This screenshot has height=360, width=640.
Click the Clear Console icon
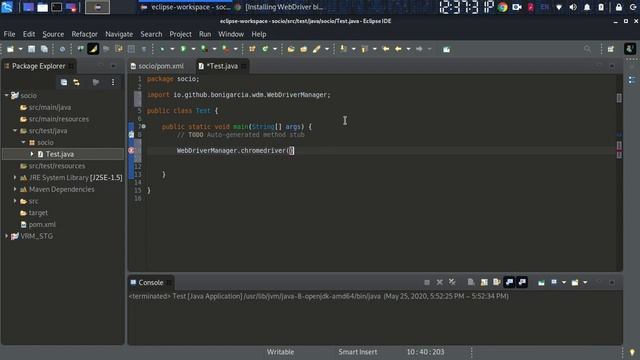pos(471,282)
